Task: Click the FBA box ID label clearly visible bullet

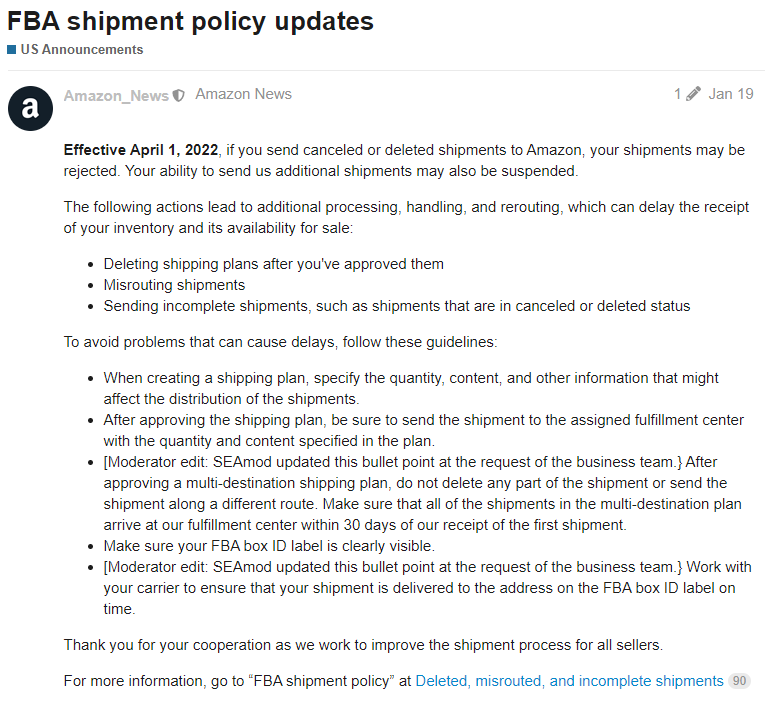Action: 269,546
